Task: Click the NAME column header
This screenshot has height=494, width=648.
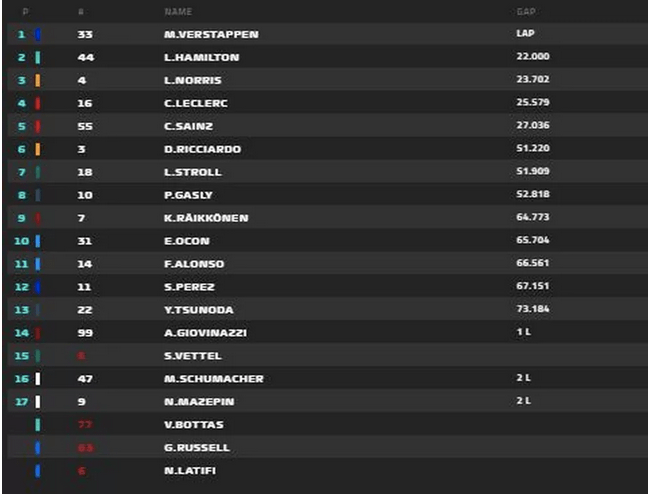Action: [177, 12]
